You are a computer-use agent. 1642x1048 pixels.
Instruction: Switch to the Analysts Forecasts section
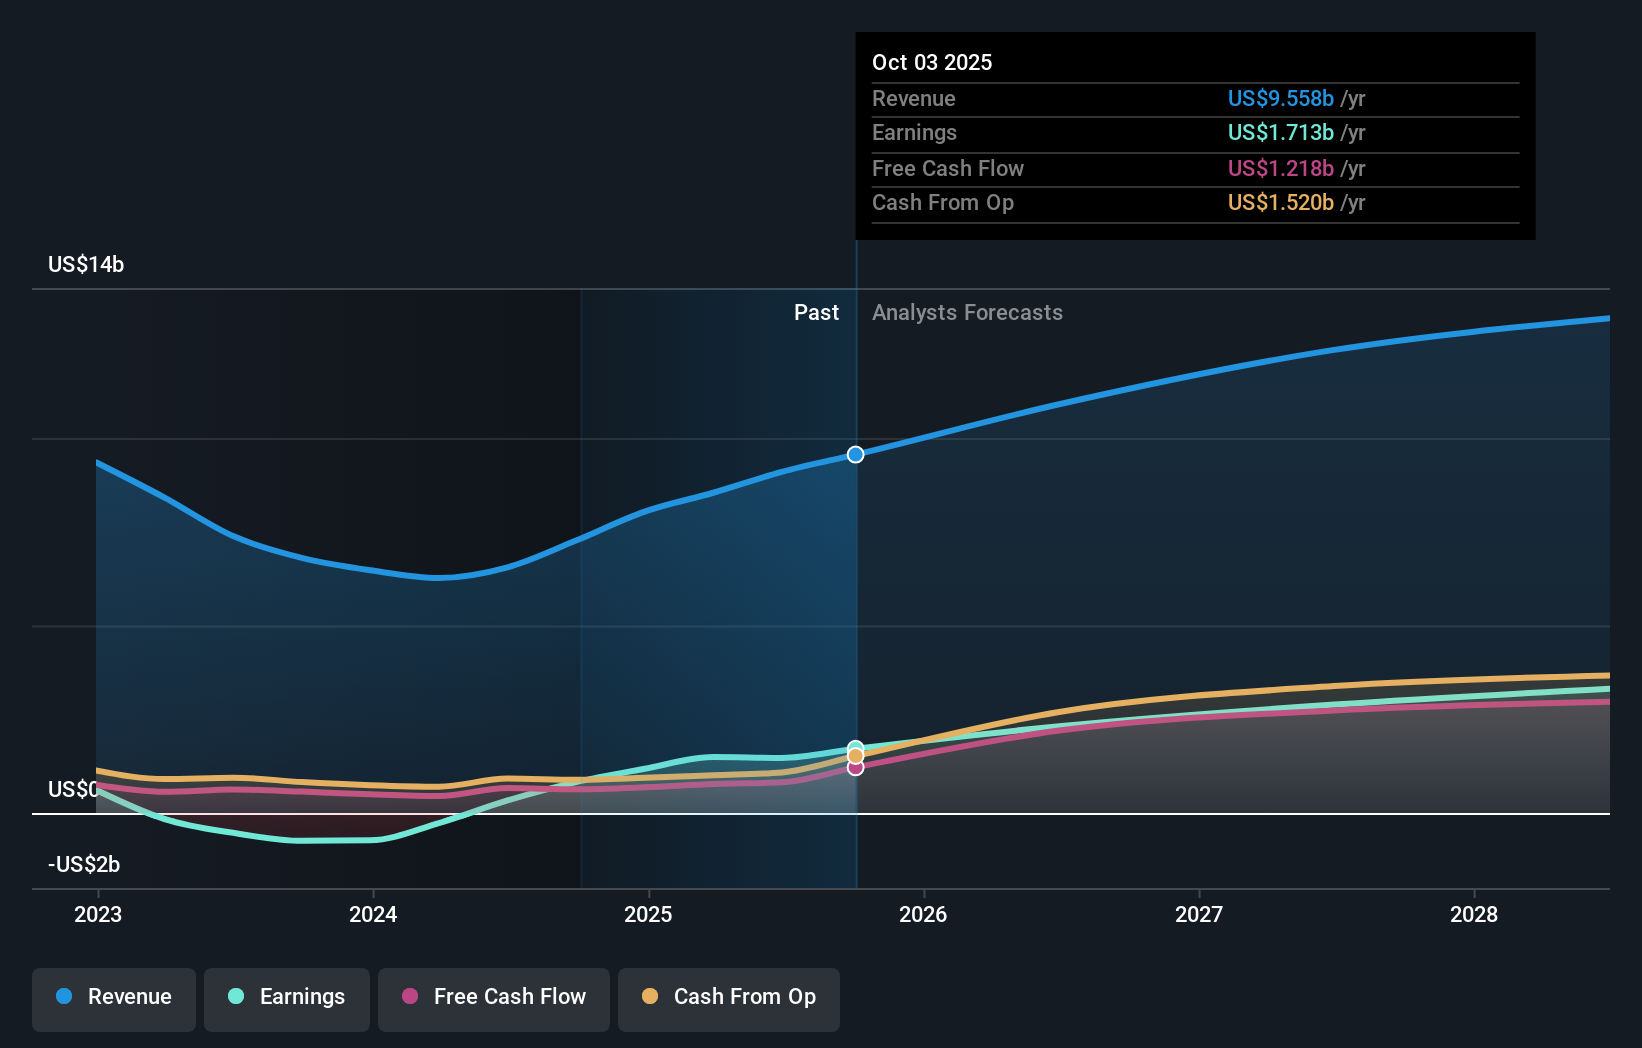pyautogui.click(x=966, y=312)
